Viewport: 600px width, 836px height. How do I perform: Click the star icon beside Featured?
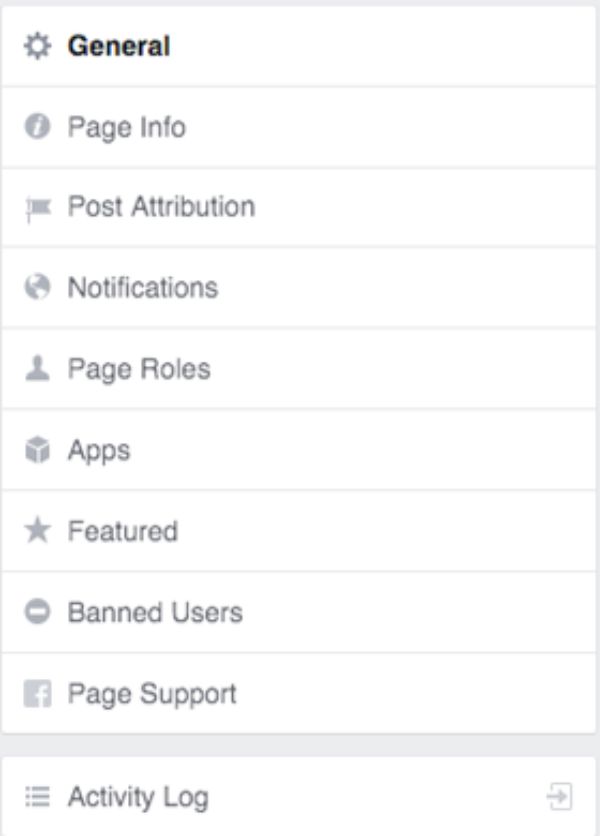(x=37, y=531)
